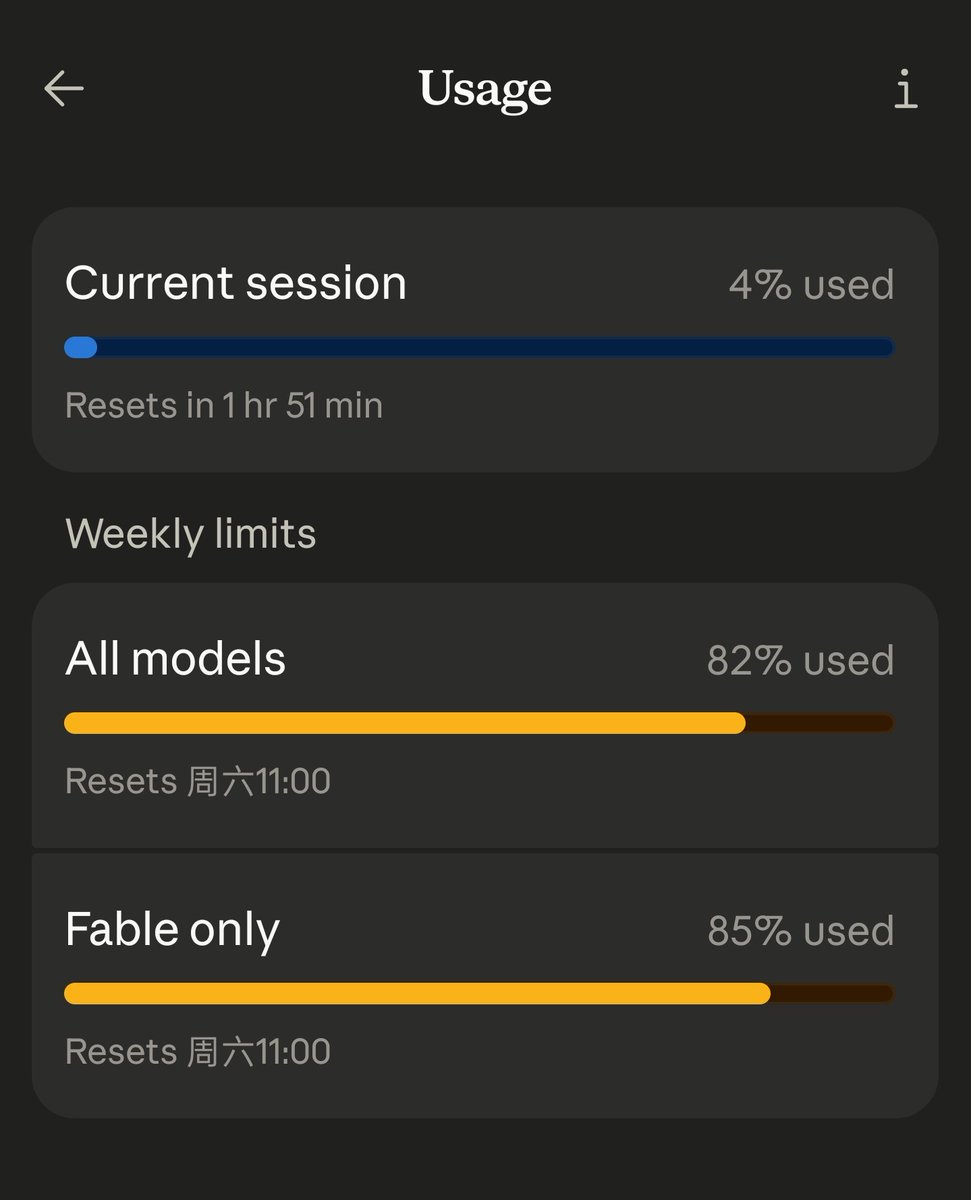
Task: Select the All models heading
Action: tap(176, 659)
